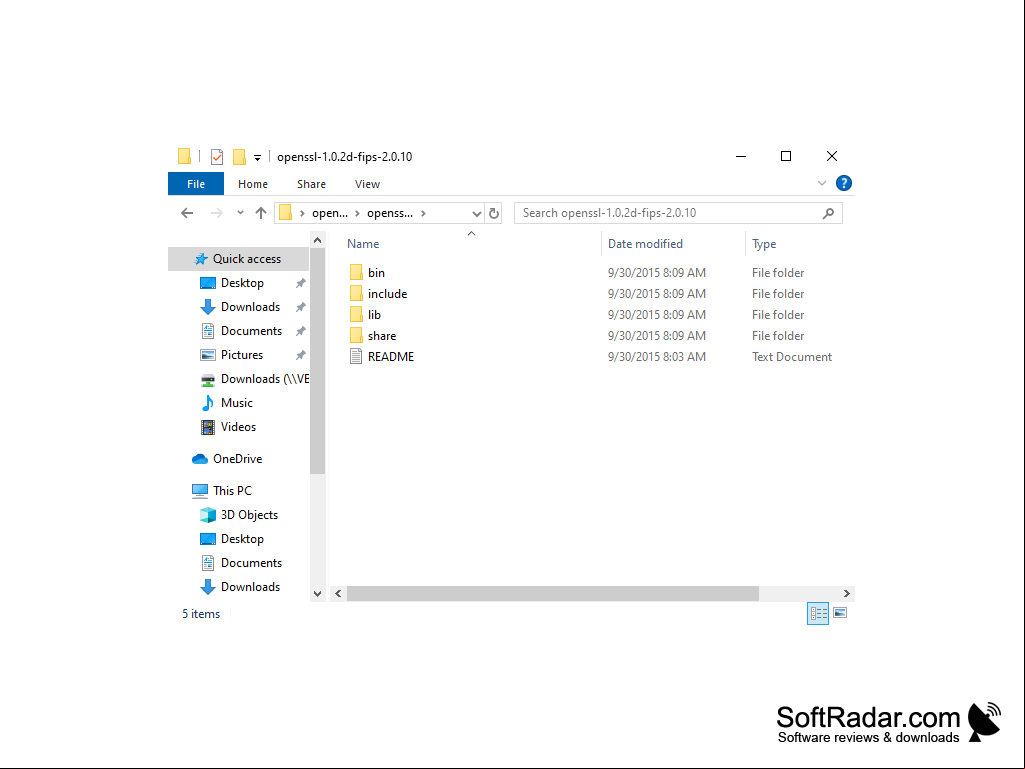This screenshot has height=769, width=1025.
Task: Select This PC in the navigation pane
Action: 231,490
